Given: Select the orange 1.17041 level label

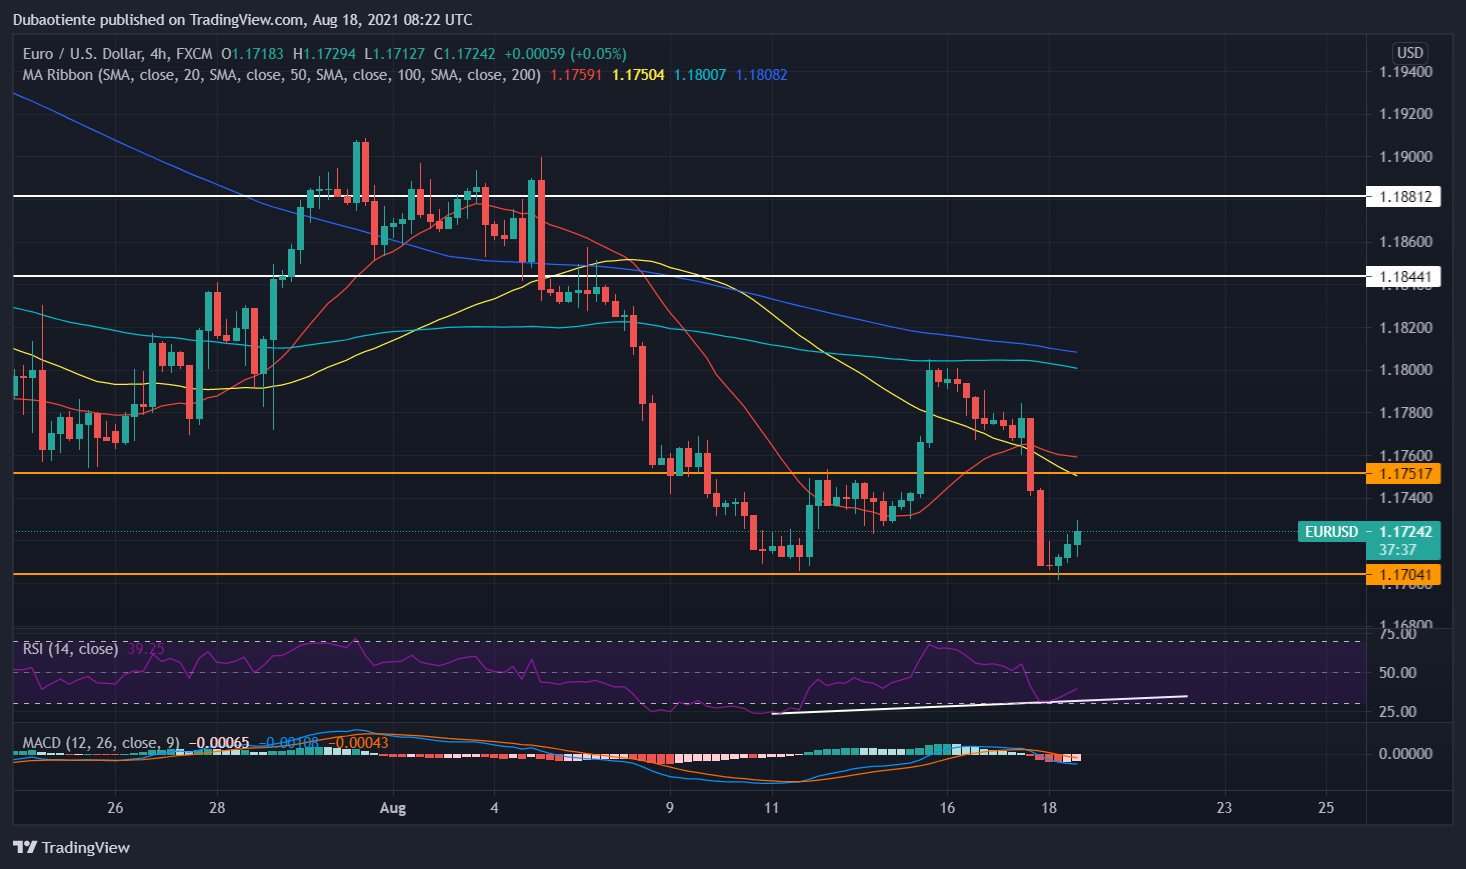Looking at the screenshot, I should point(1404,574).
